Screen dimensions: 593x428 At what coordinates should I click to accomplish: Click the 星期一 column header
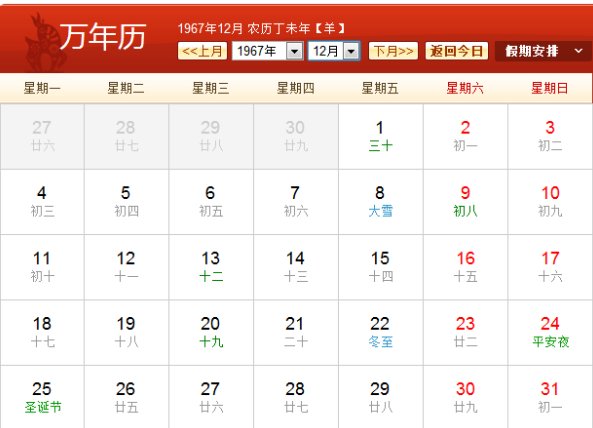(x=42, y=88)
